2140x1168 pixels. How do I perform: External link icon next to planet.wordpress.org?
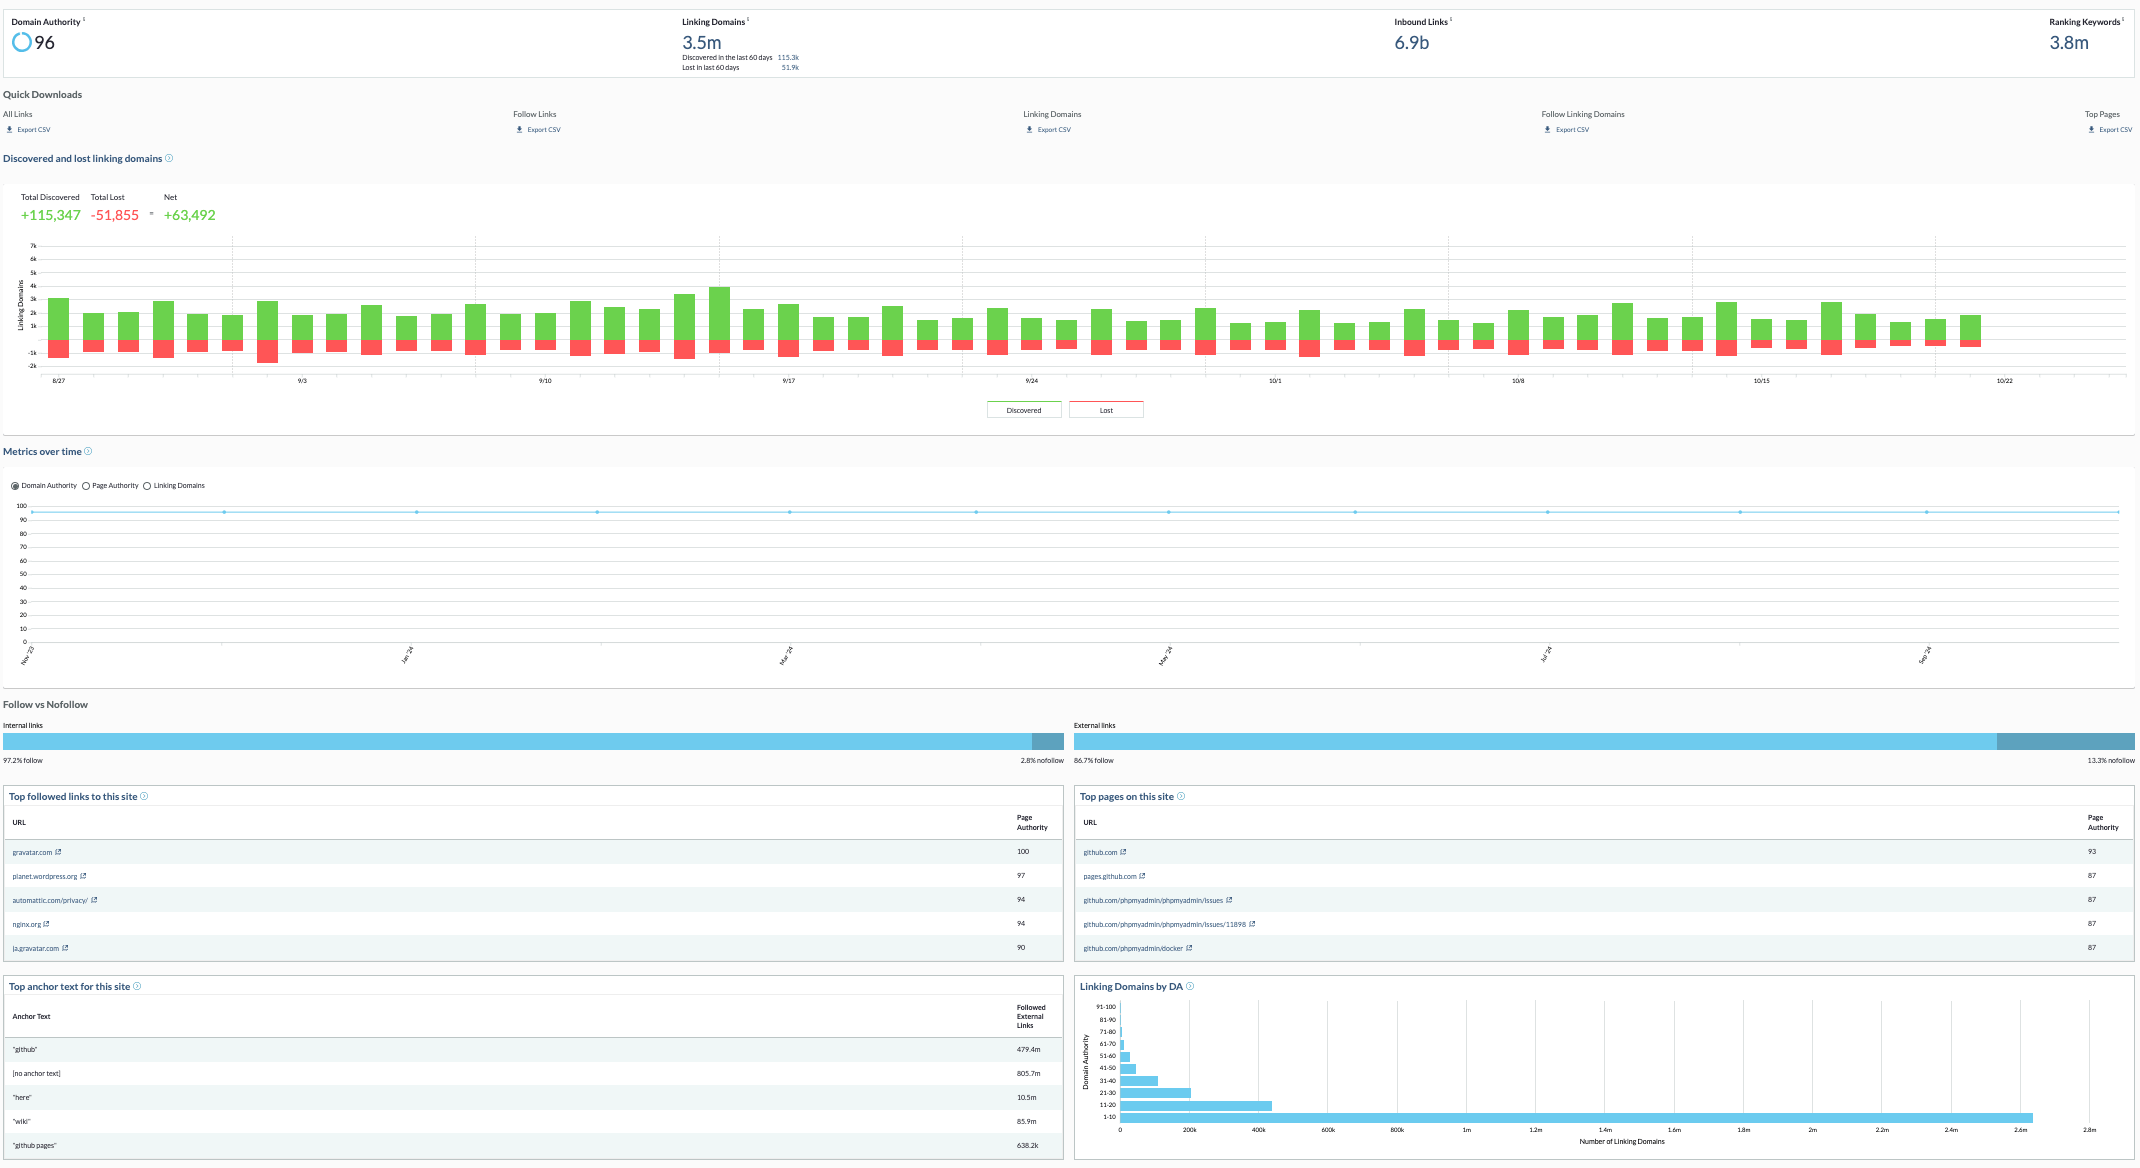[83, 876]
